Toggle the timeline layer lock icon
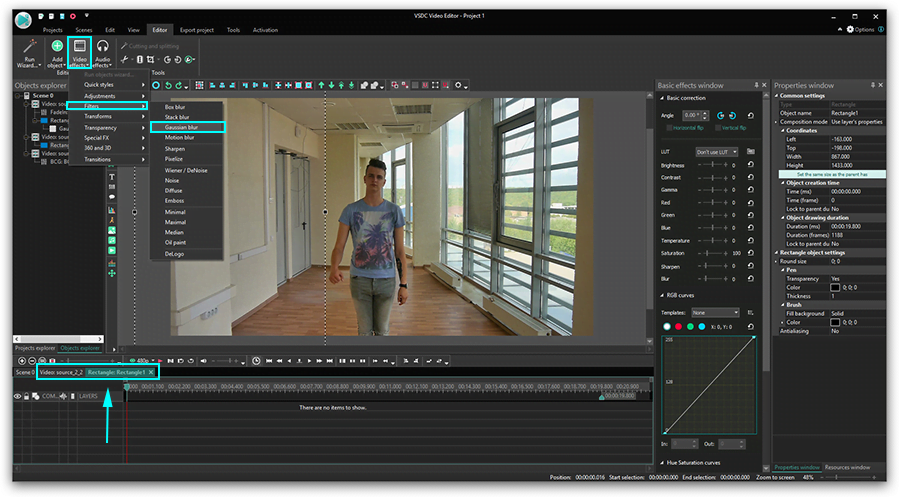 pyautogui.click(x=26, y=396)
